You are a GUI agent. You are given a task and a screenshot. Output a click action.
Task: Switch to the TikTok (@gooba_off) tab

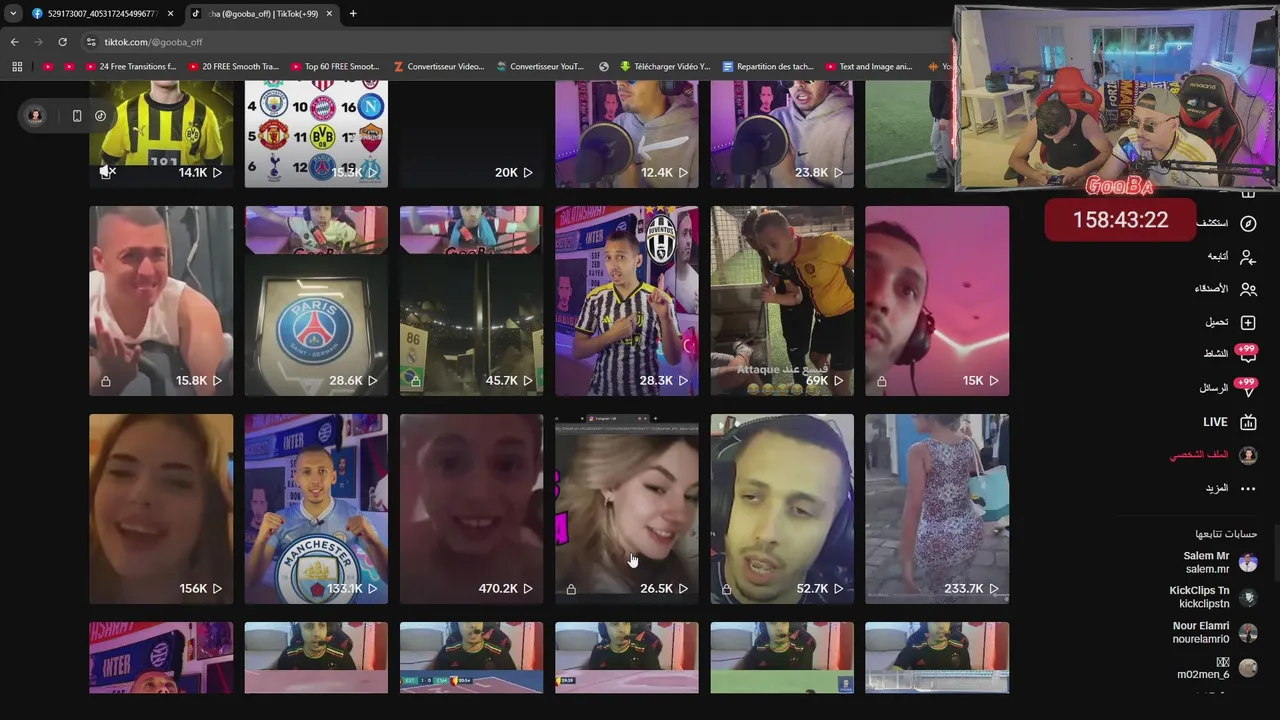click(263, 14)
